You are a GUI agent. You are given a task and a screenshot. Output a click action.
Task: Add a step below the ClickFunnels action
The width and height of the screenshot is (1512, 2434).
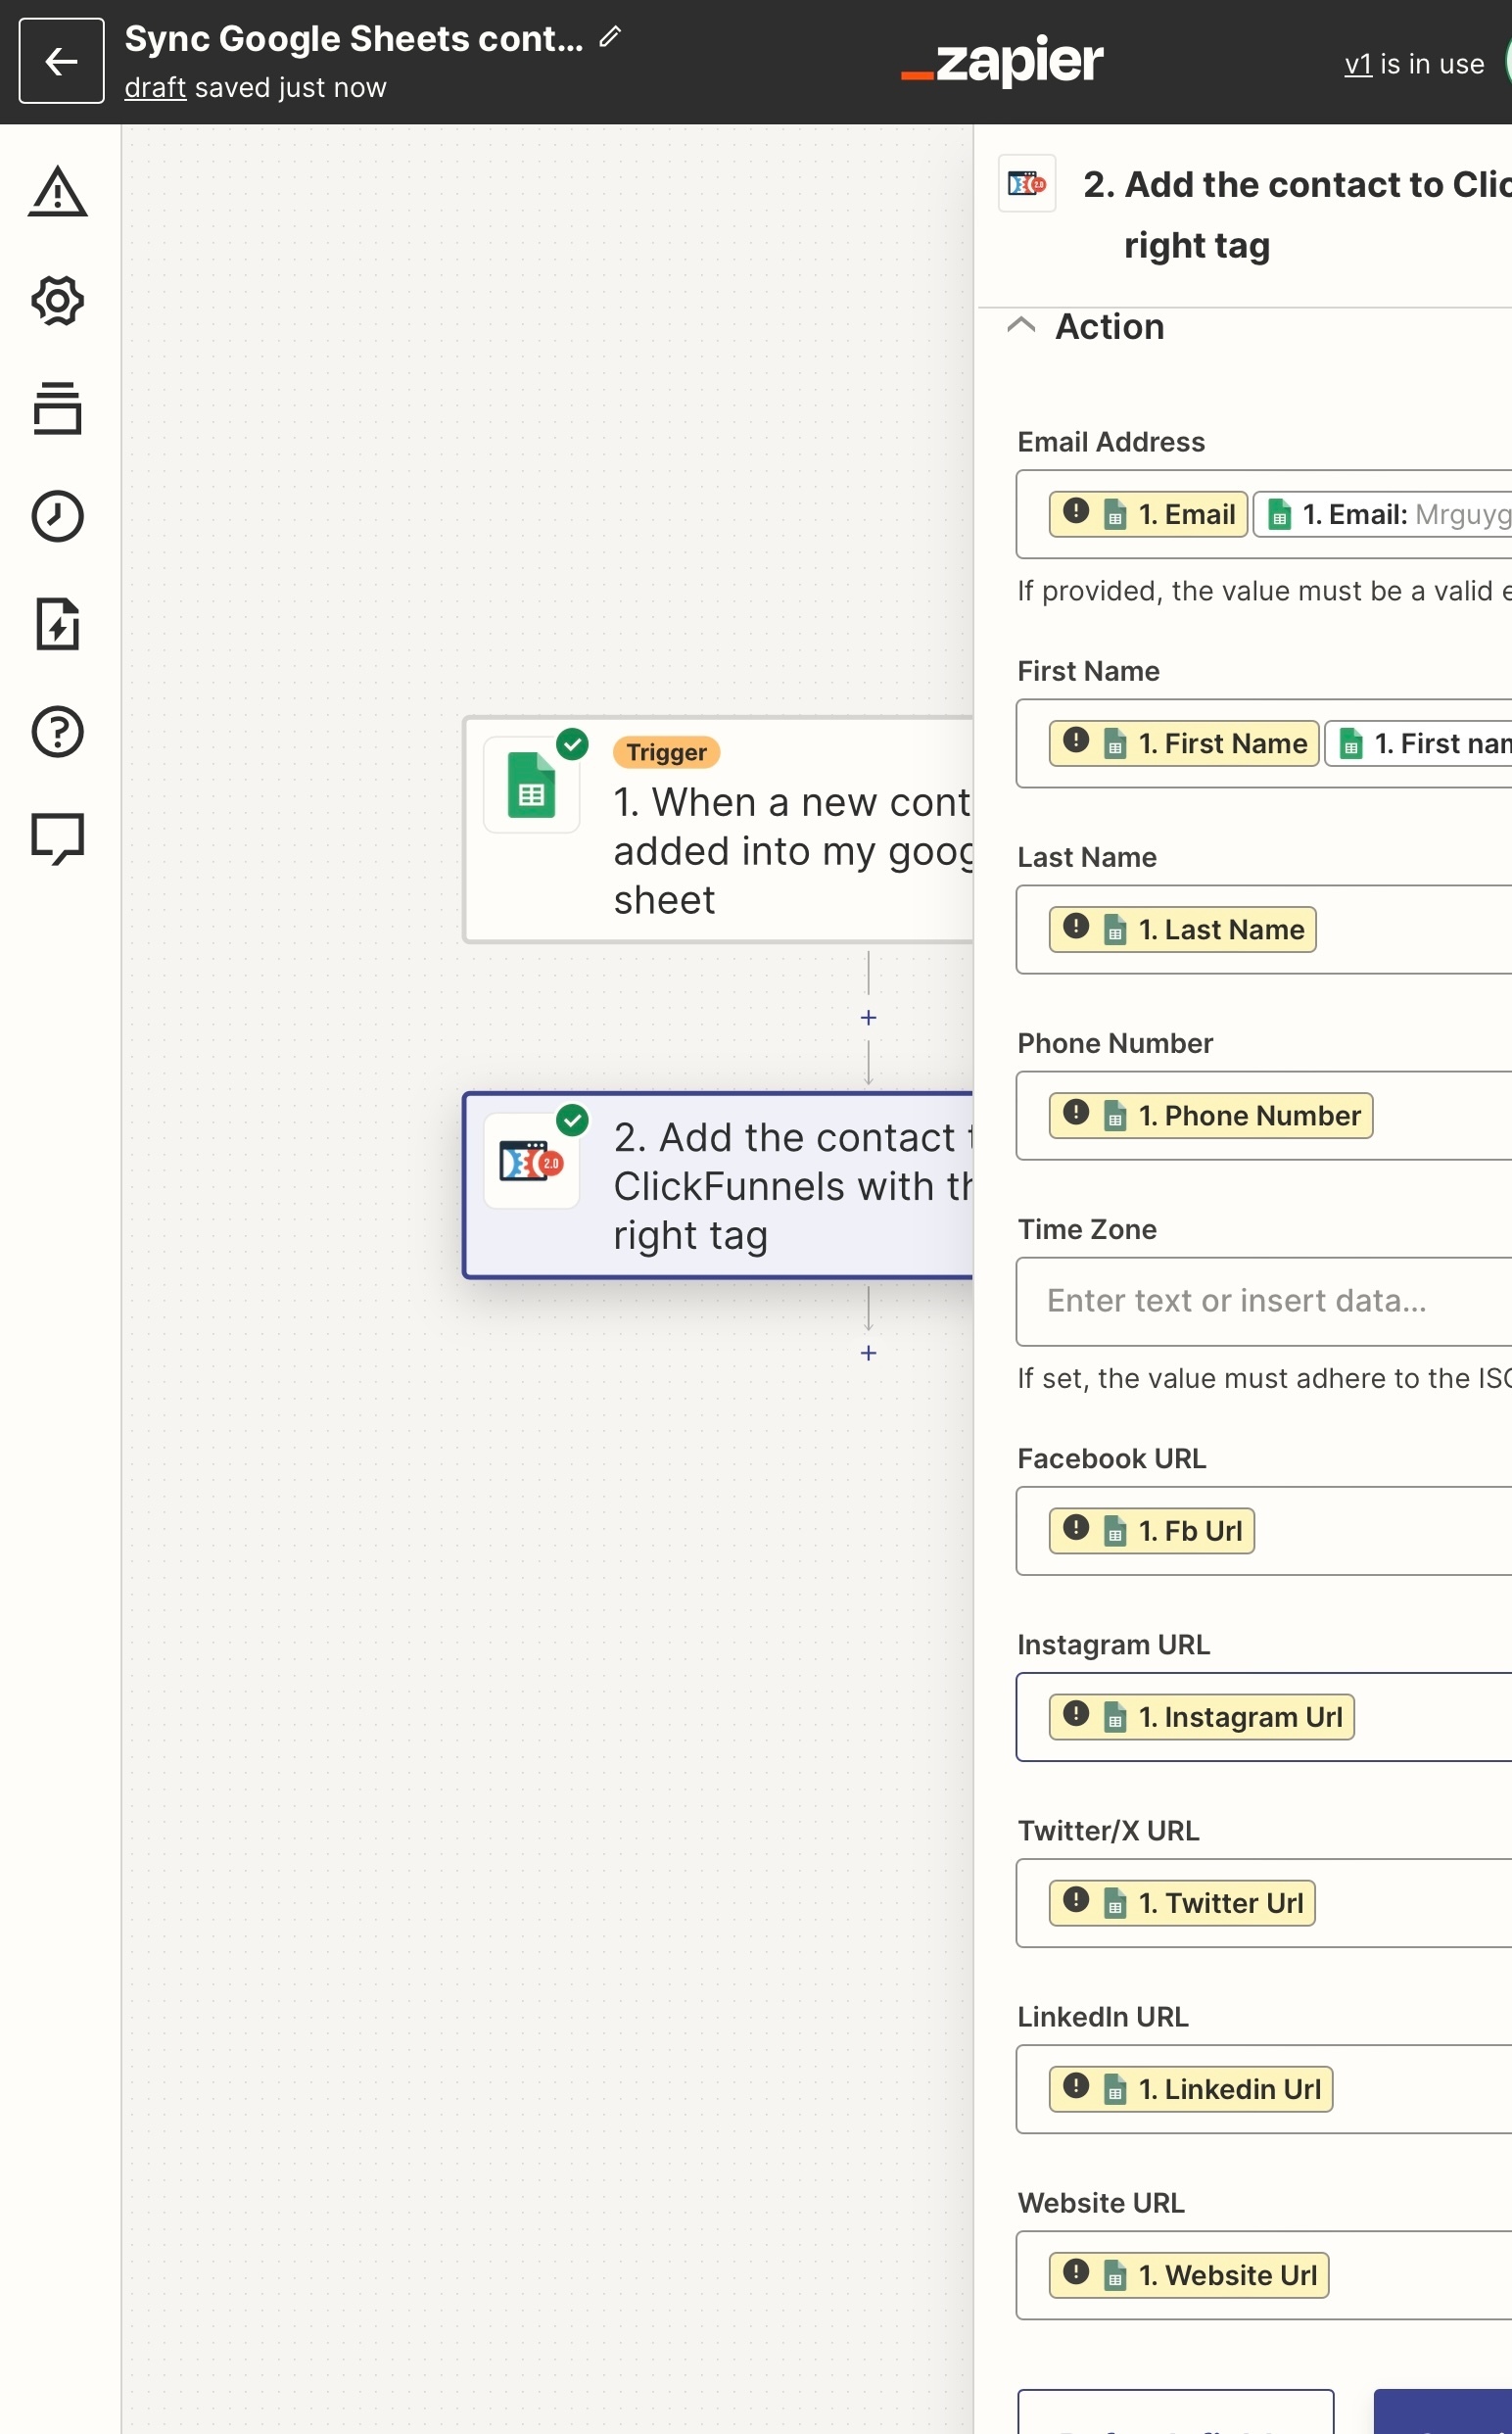point(868,1353)
